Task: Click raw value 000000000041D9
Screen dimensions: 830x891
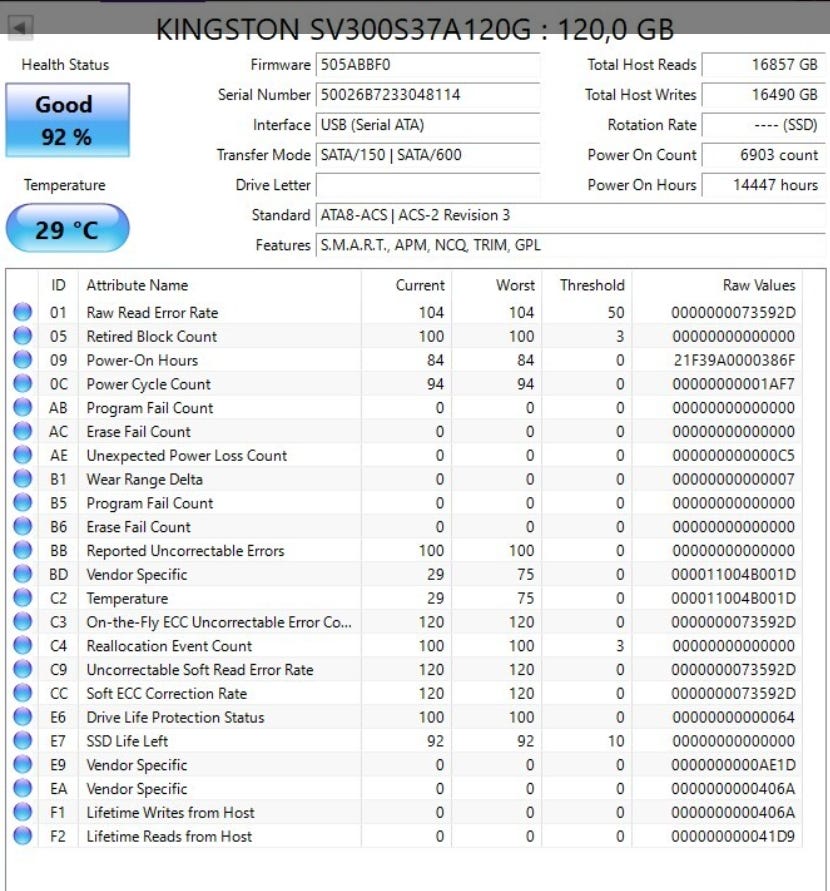Action: coord(733,836)
